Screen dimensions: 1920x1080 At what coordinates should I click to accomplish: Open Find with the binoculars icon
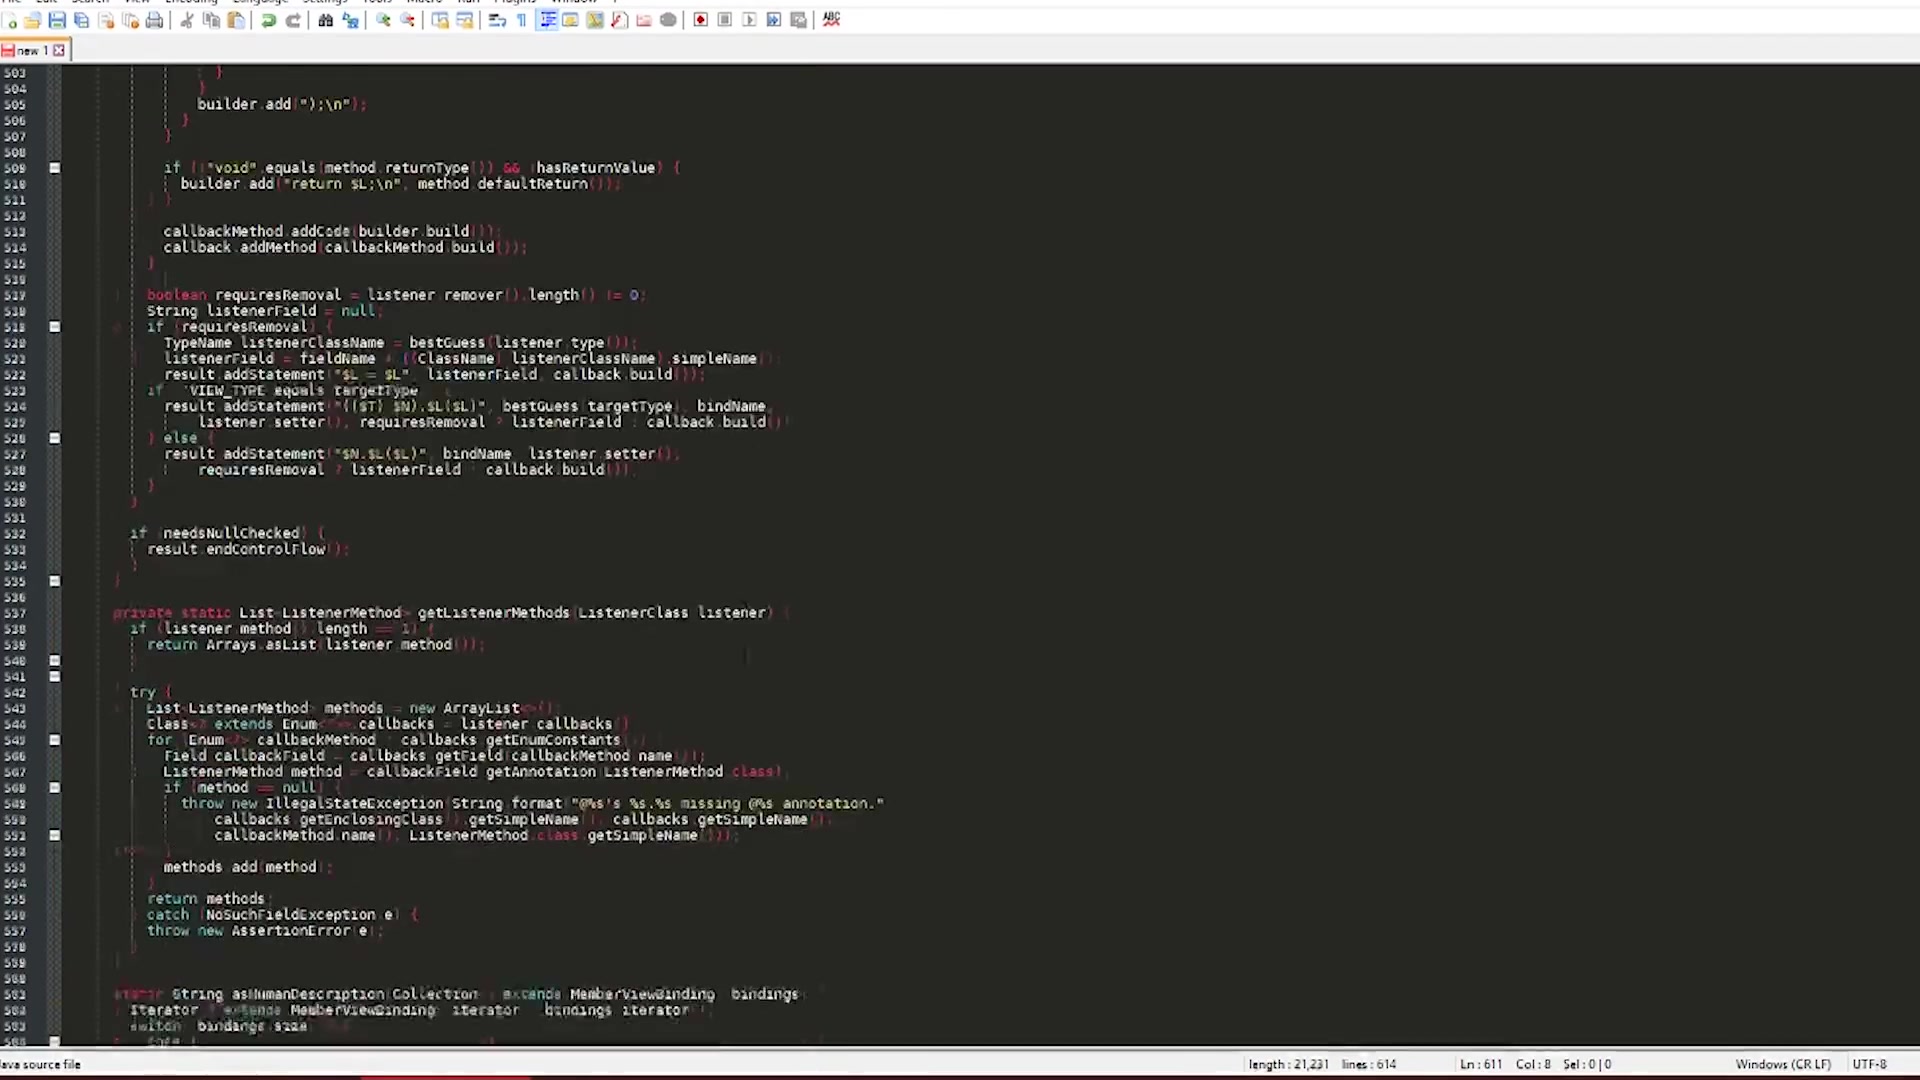click(x=325, y=20)
